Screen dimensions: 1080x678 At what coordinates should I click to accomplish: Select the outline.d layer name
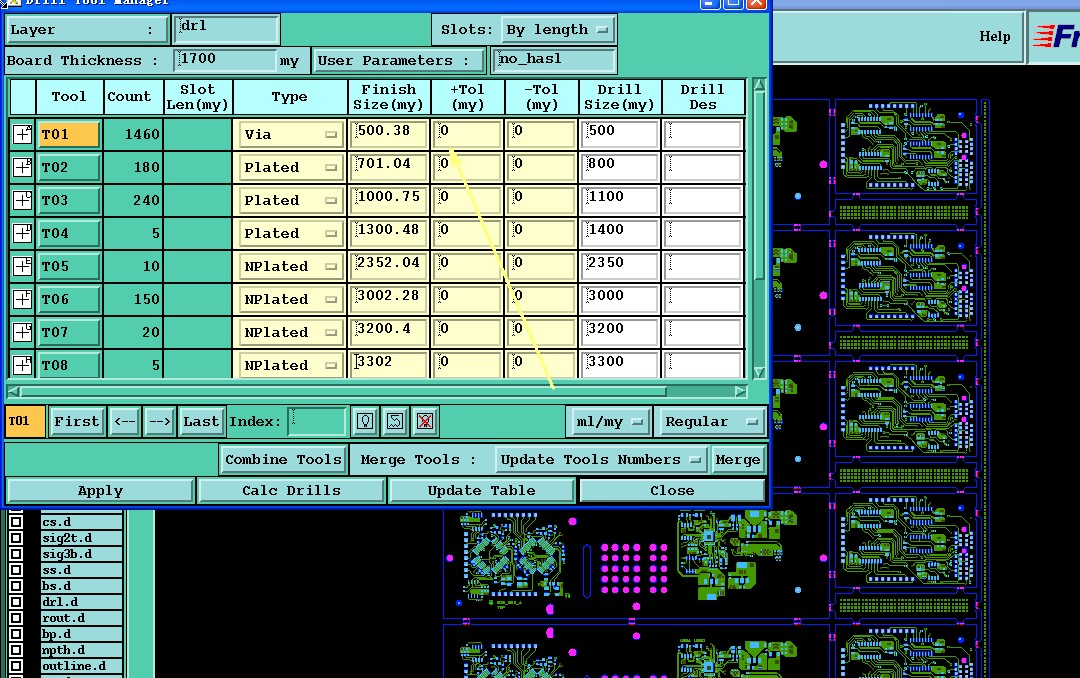point(81,666)
